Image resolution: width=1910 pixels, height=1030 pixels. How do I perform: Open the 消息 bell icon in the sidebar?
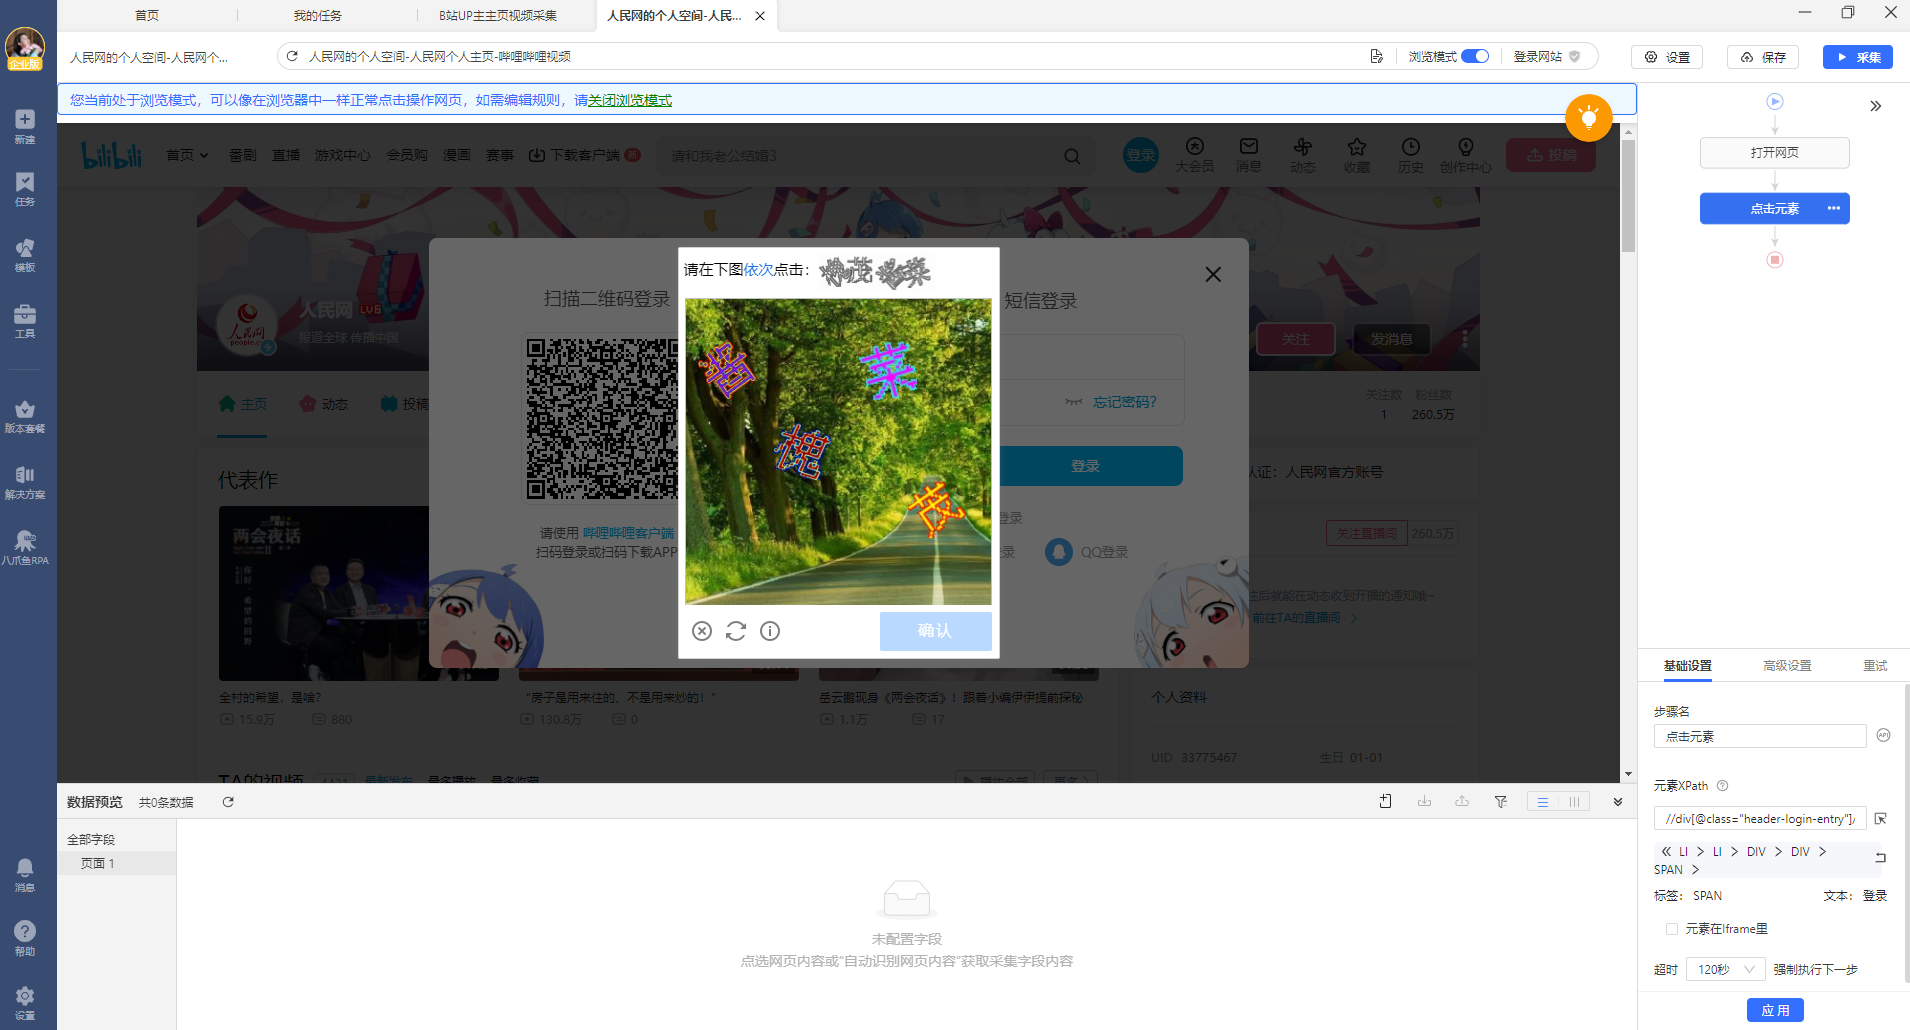click(25, 875)
